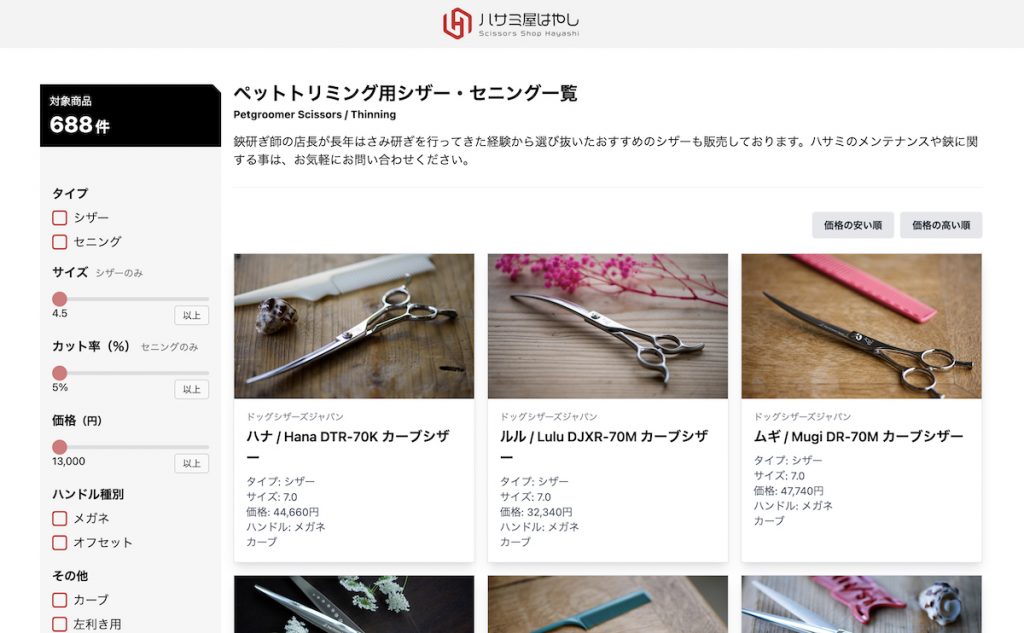This screenshot has height=633, width=1024.
Task: Toggle the 以上 button under cut rate slider
Action: point(191,389)
